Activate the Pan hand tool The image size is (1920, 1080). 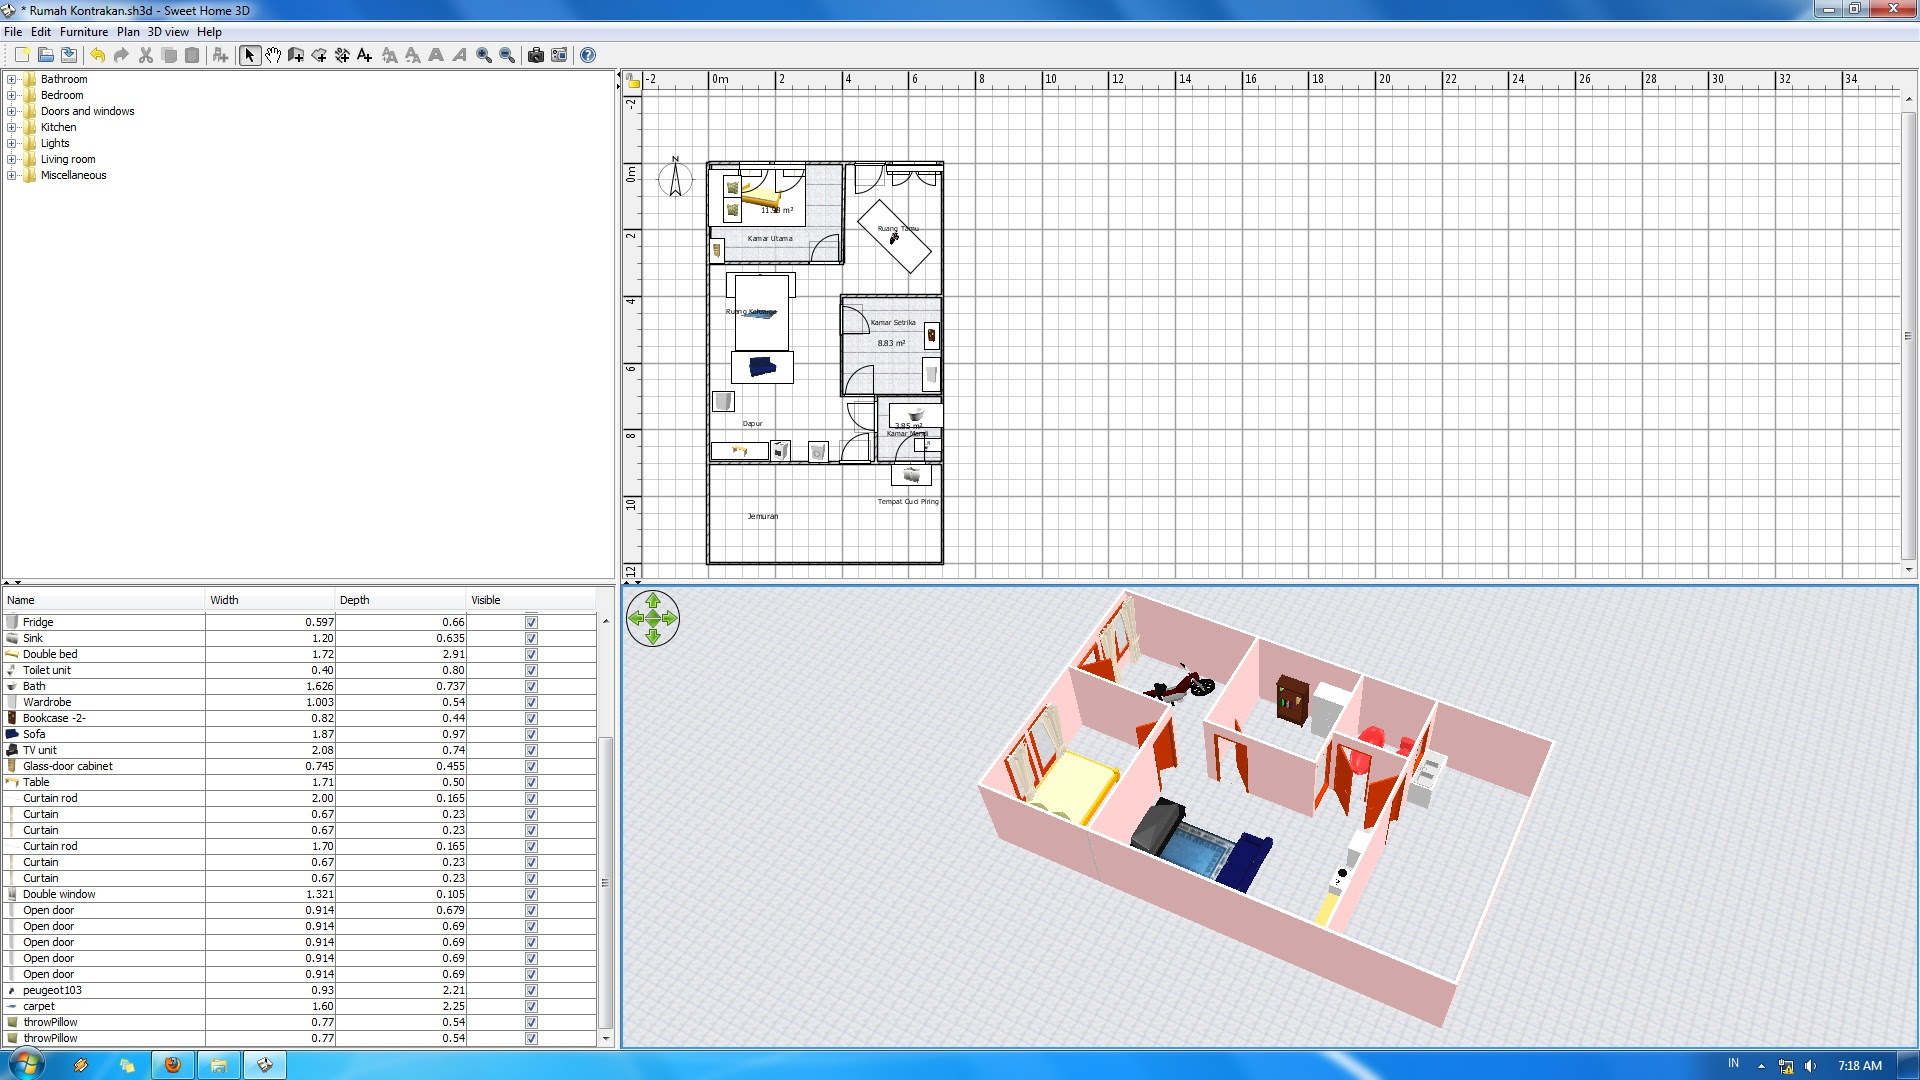[273, 55]
